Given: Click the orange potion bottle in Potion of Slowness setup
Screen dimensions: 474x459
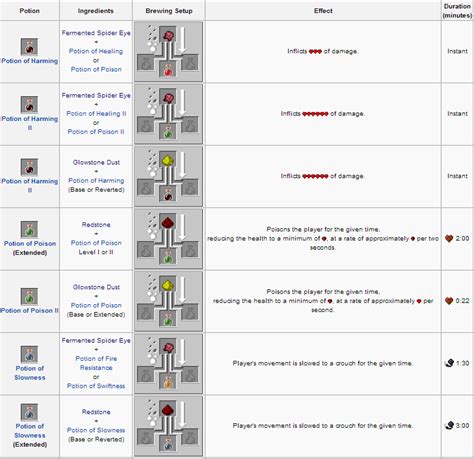Looking at the screenshot, I should 168,382.
